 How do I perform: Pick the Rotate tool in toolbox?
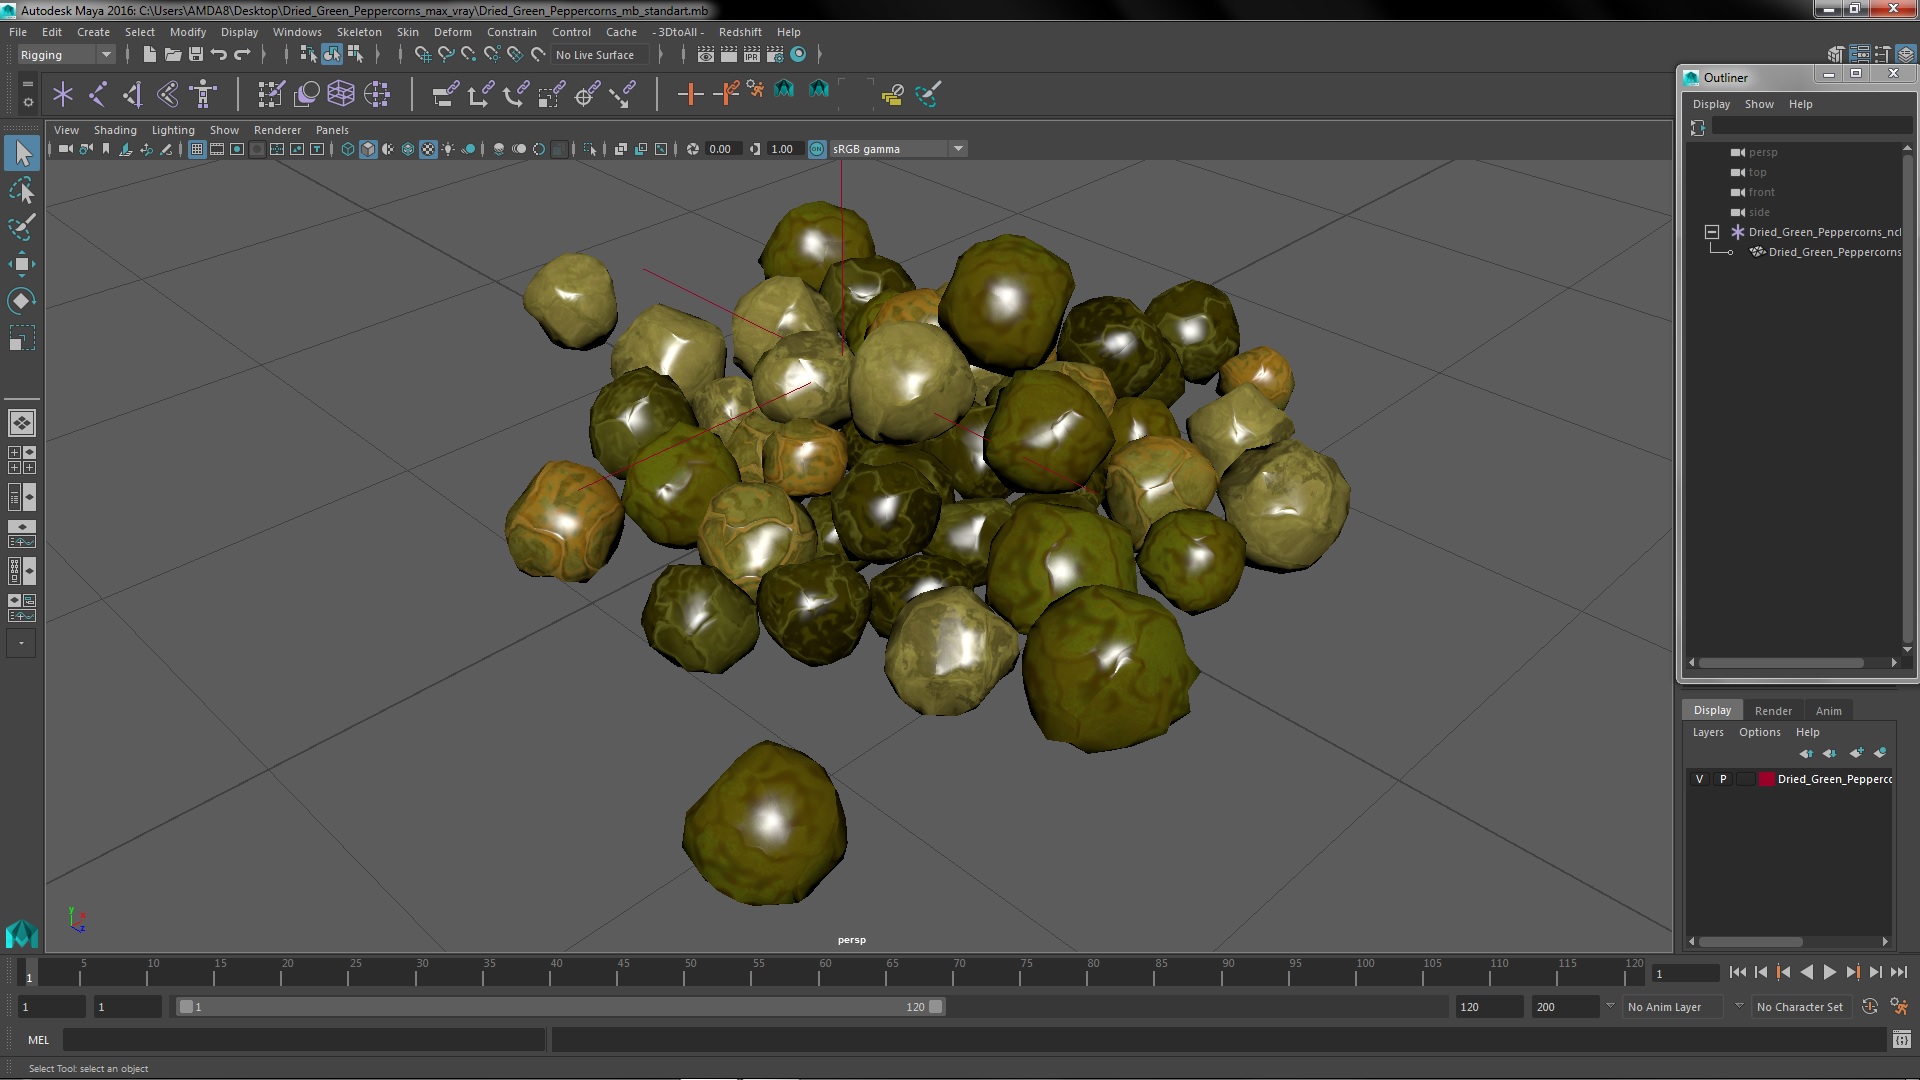coord(22,301)
